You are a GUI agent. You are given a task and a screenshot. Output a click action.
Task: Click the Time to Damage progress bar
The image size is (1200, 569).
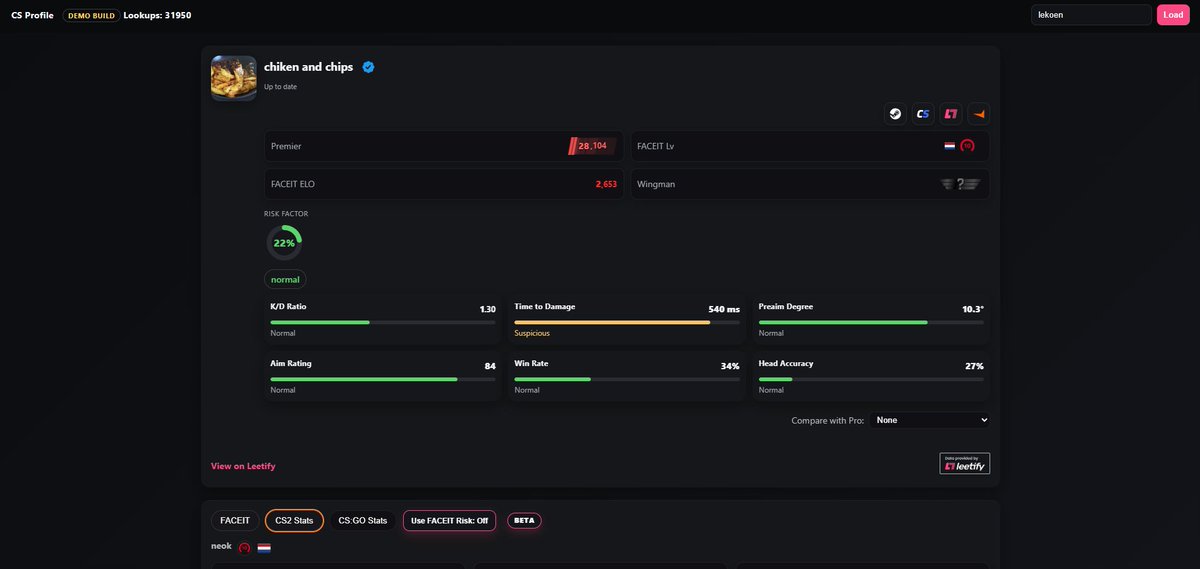pos(627,322)
